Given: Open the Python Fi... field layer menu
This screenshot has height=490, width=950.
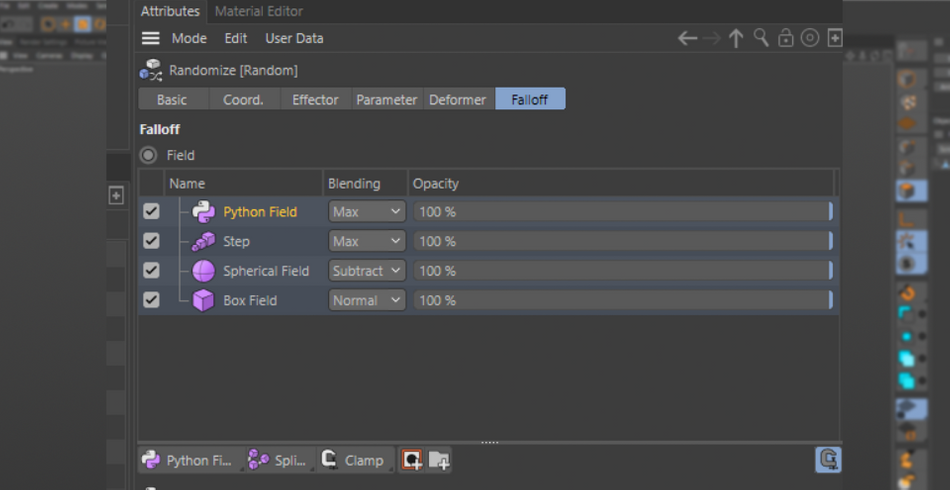Looking at the screenshot, I should (191, 460).
